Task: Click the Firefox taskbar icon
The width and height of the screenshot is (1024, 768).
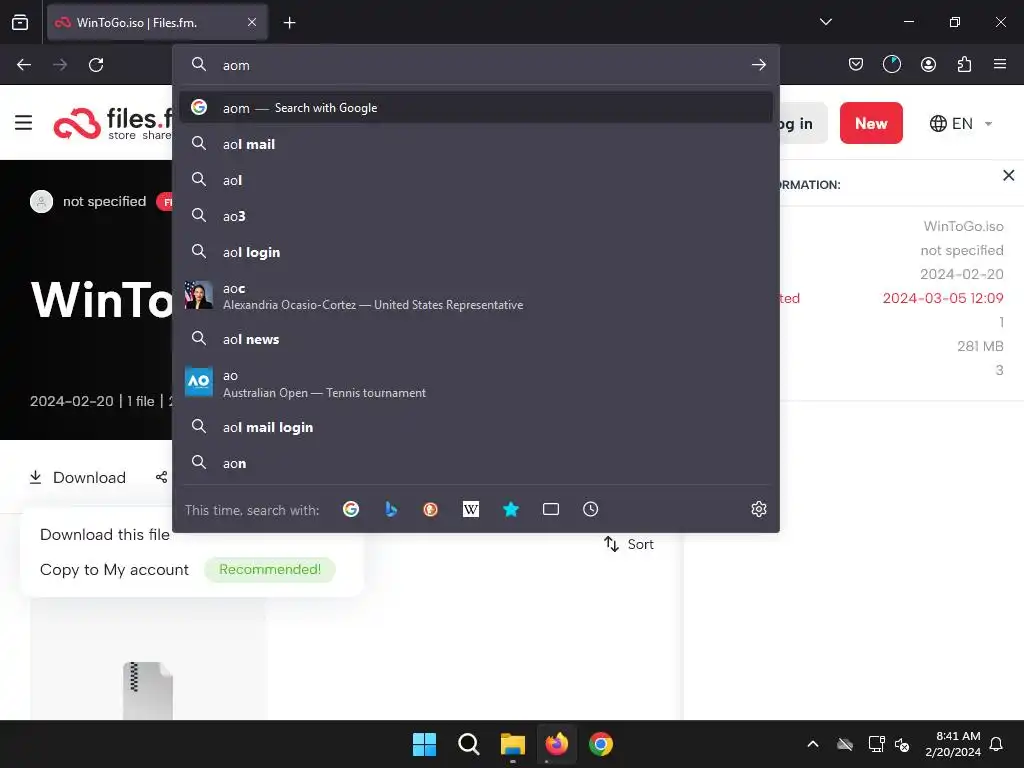Action: tap(556, 744)
